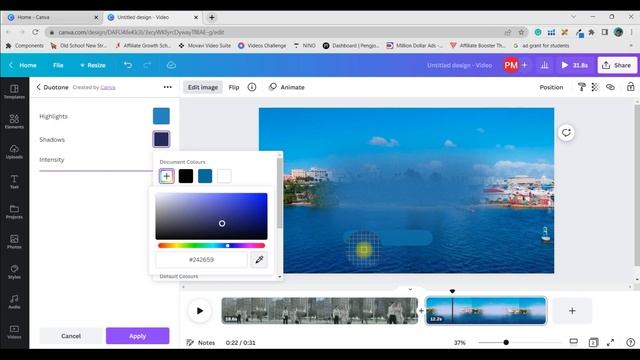Open the Styles sidebar tab

coord(14,271)
